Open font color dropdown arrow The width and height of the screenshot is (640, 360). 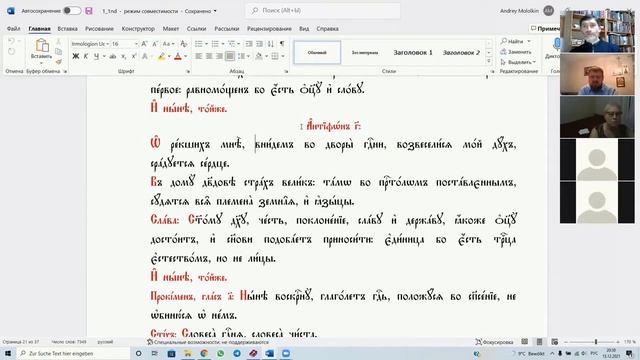[185, 56]
